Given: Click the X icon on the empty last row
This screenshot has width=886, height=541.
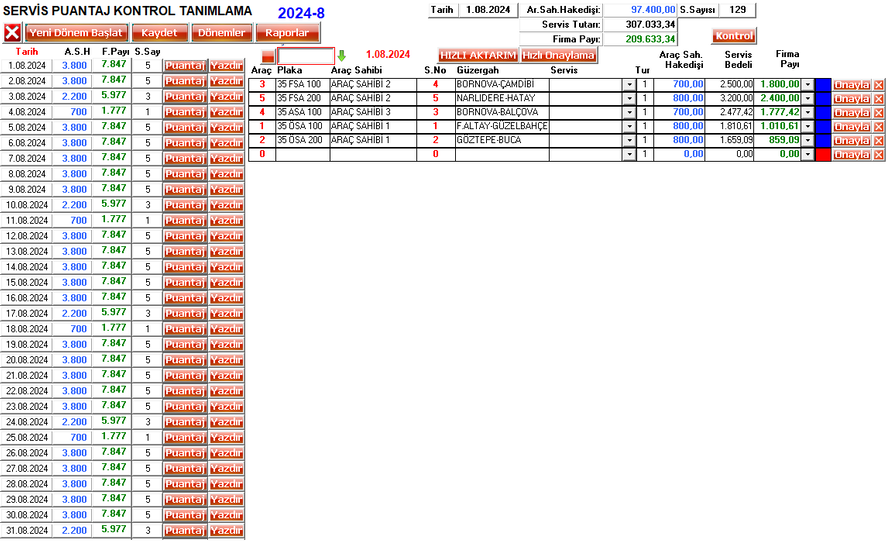Looking at the screenshot, I should (x=879, y=155).
